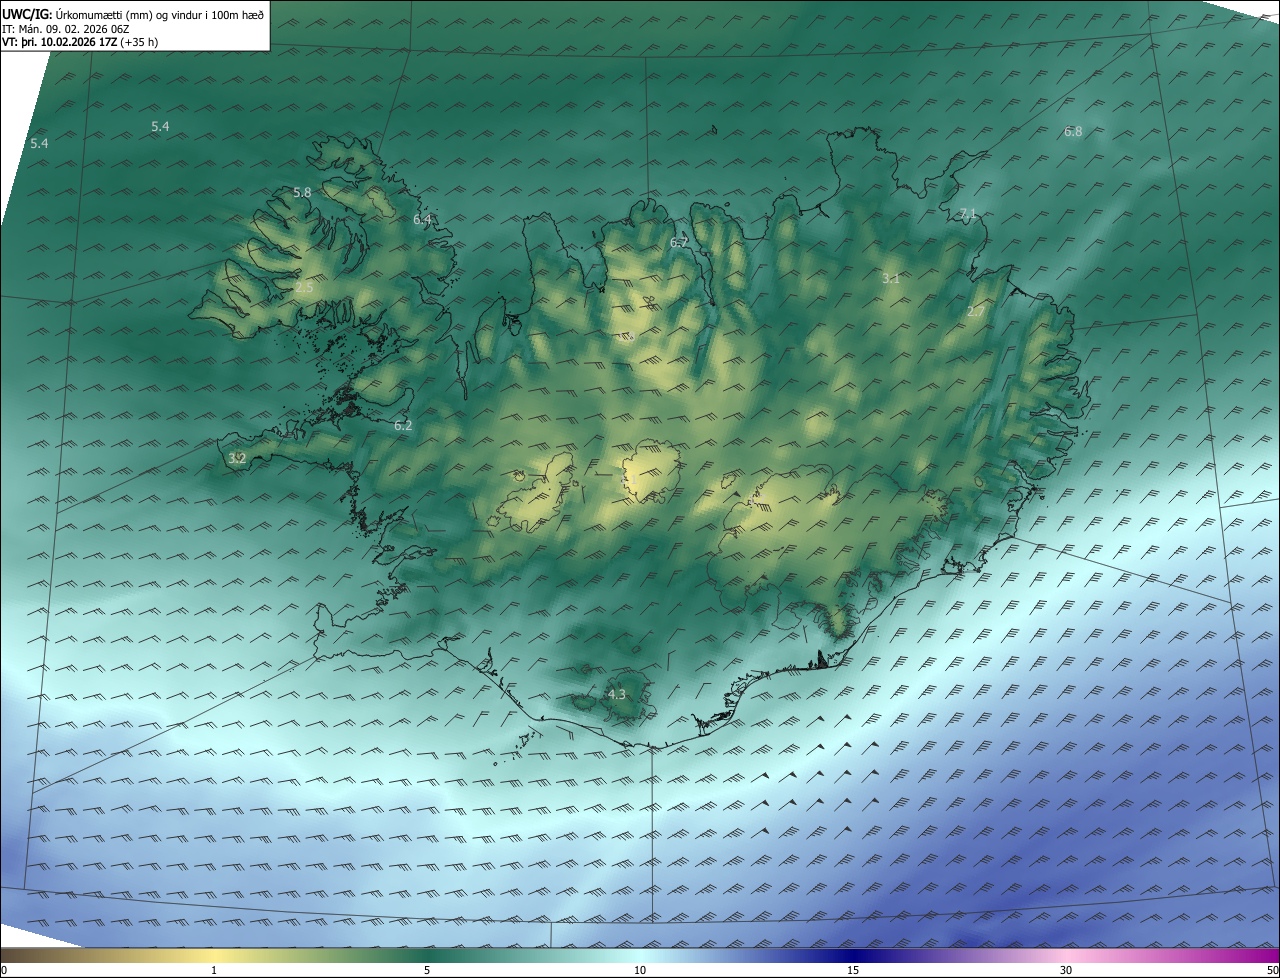1280x978 pixels.
Task: Click the initial time line 'IT: Mán. 09. 02. 2026 06Z'
Action: click(x=64, y=28)
